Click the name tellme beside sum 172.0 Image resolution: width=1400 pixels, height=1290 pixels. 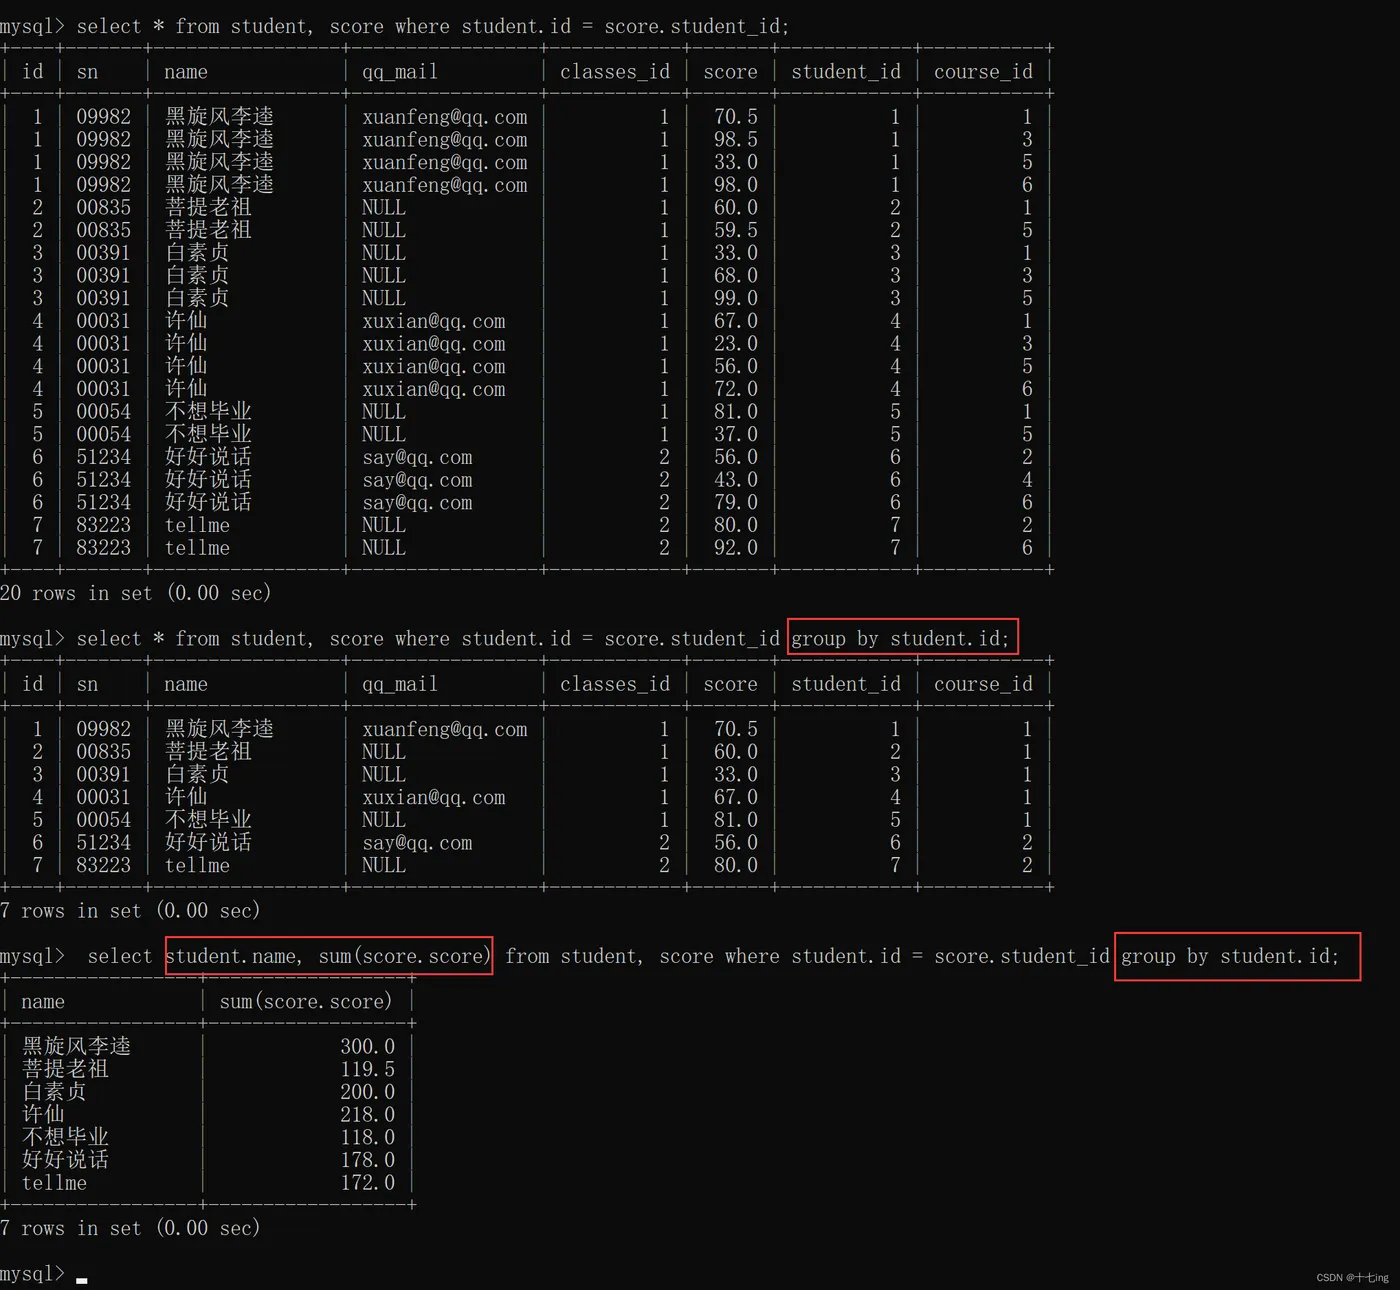coord(54,1183)
